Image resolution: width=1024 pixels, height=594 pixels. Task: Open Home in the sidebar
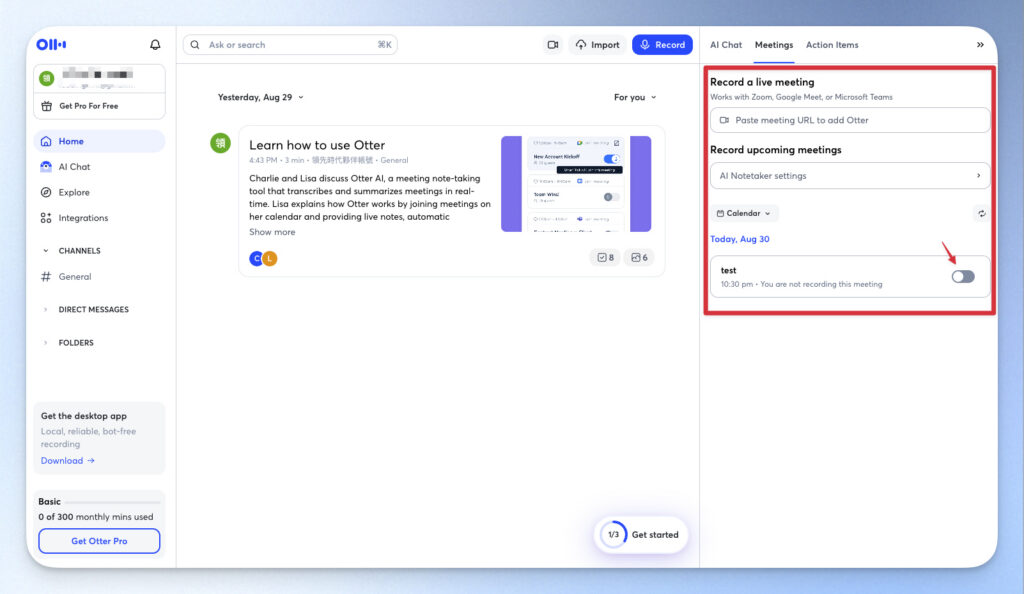99,141
